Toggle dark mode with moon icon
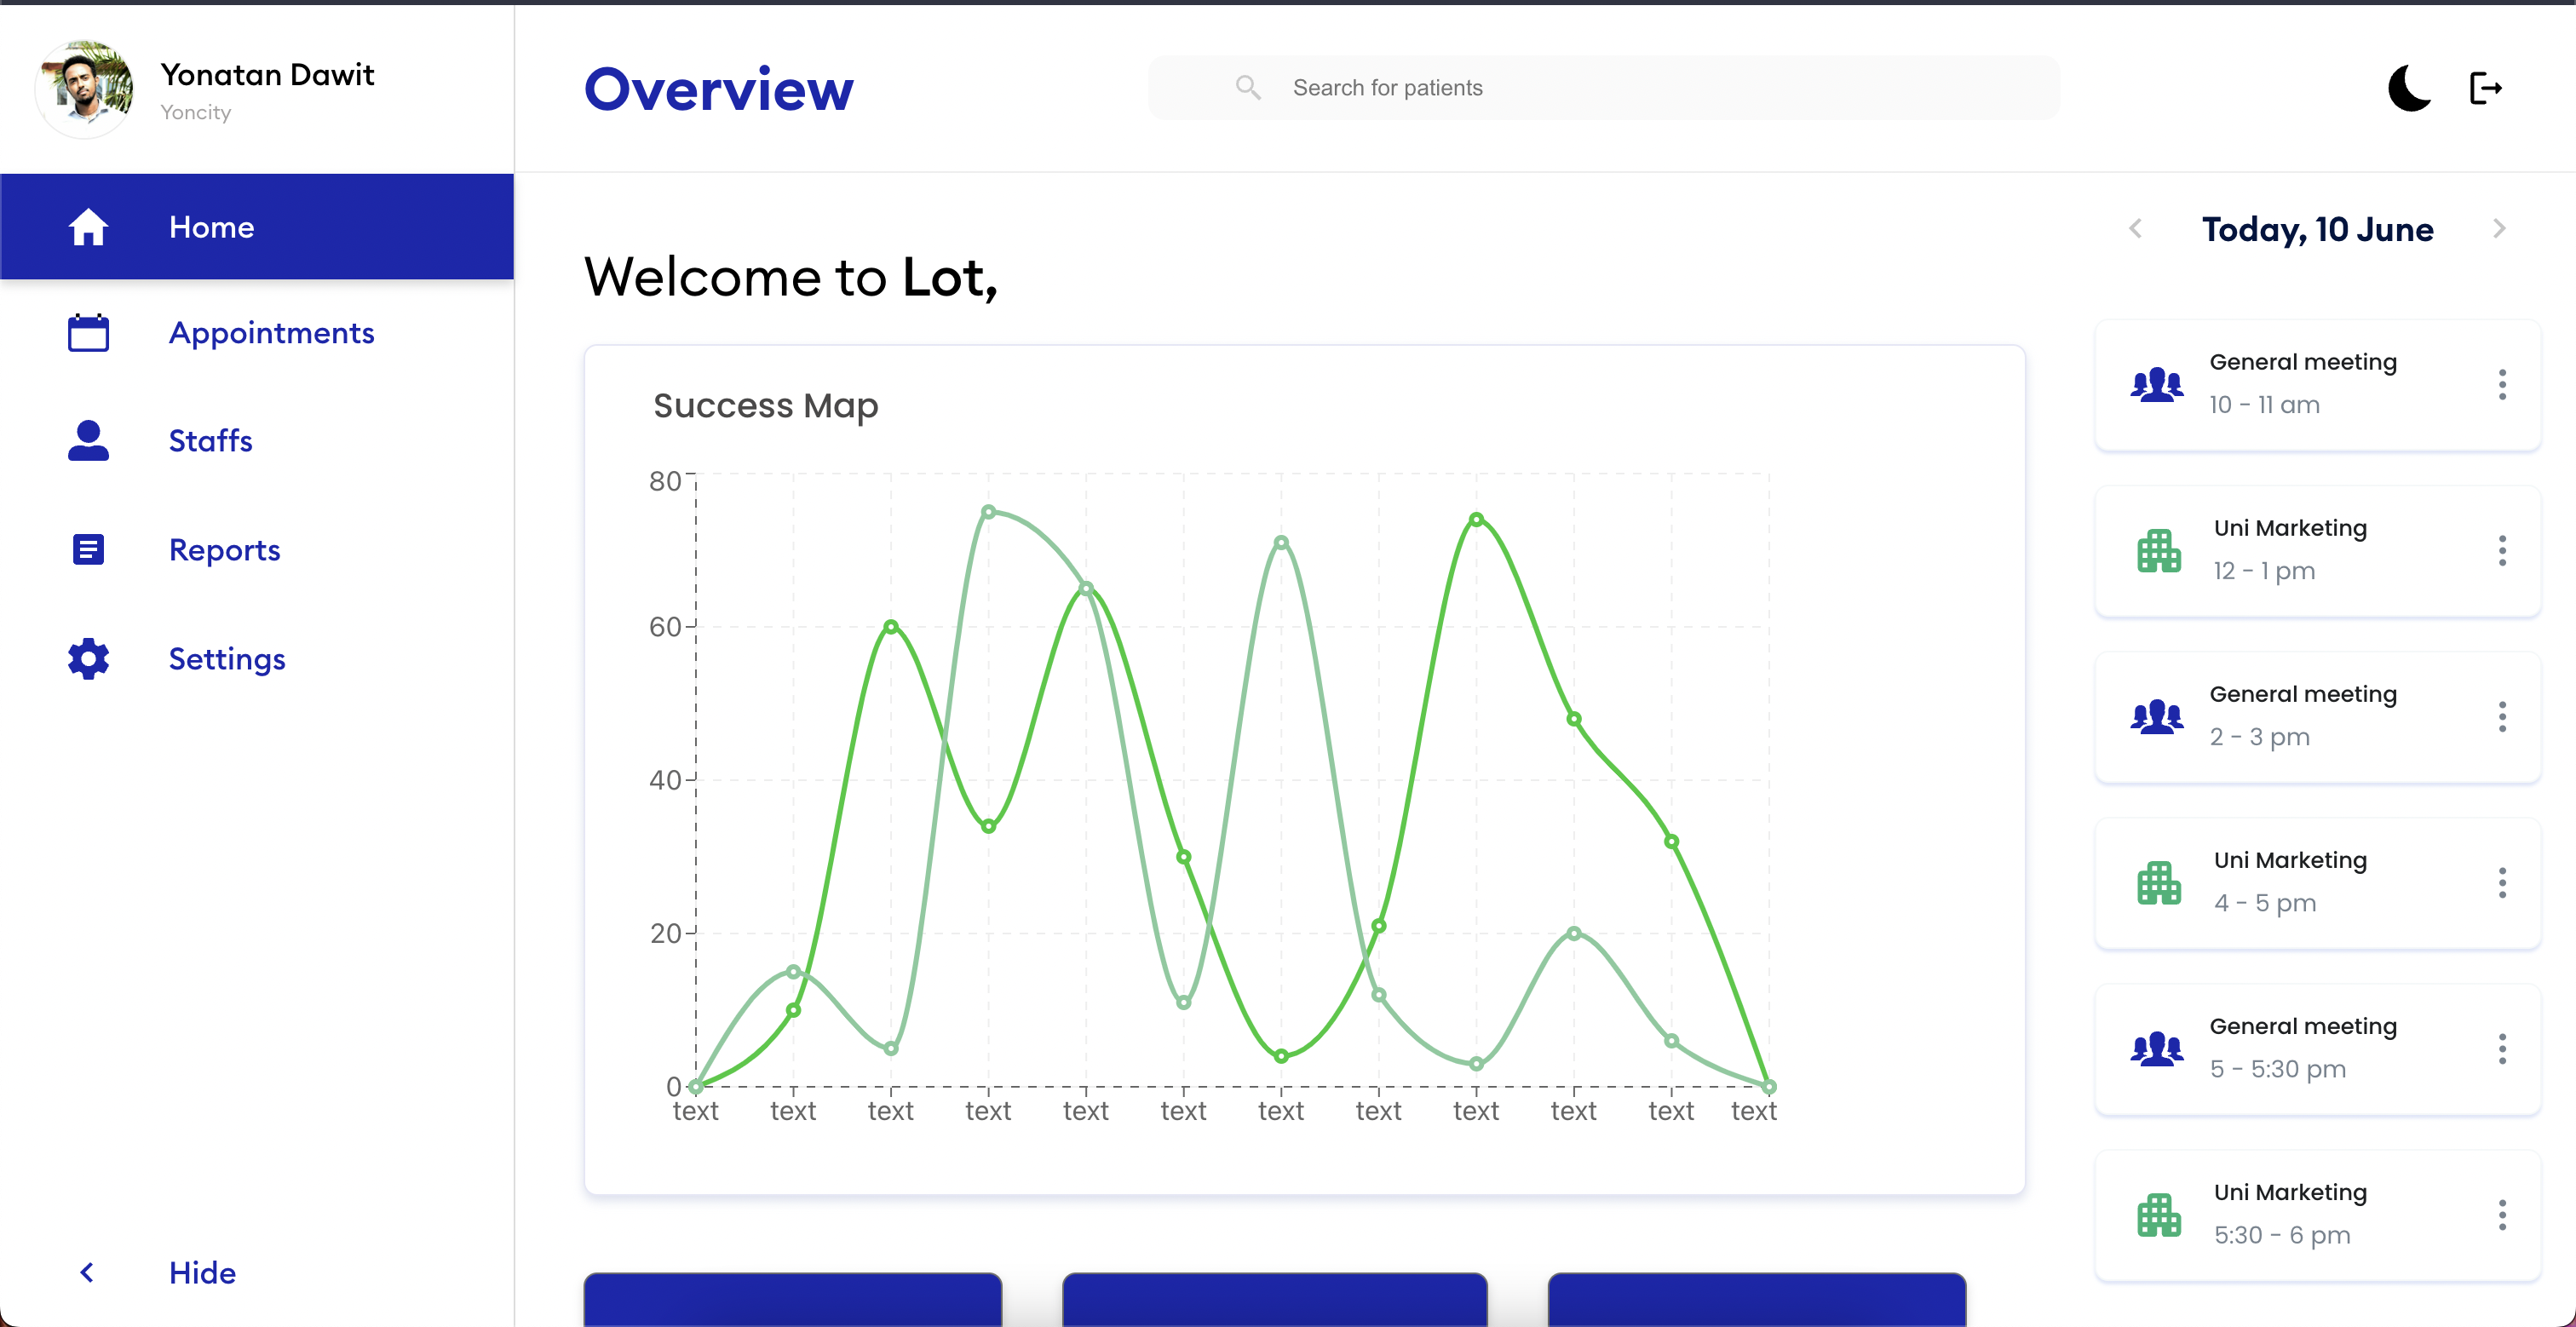Screen dimensions: 2576x1327 point(2409,88)
